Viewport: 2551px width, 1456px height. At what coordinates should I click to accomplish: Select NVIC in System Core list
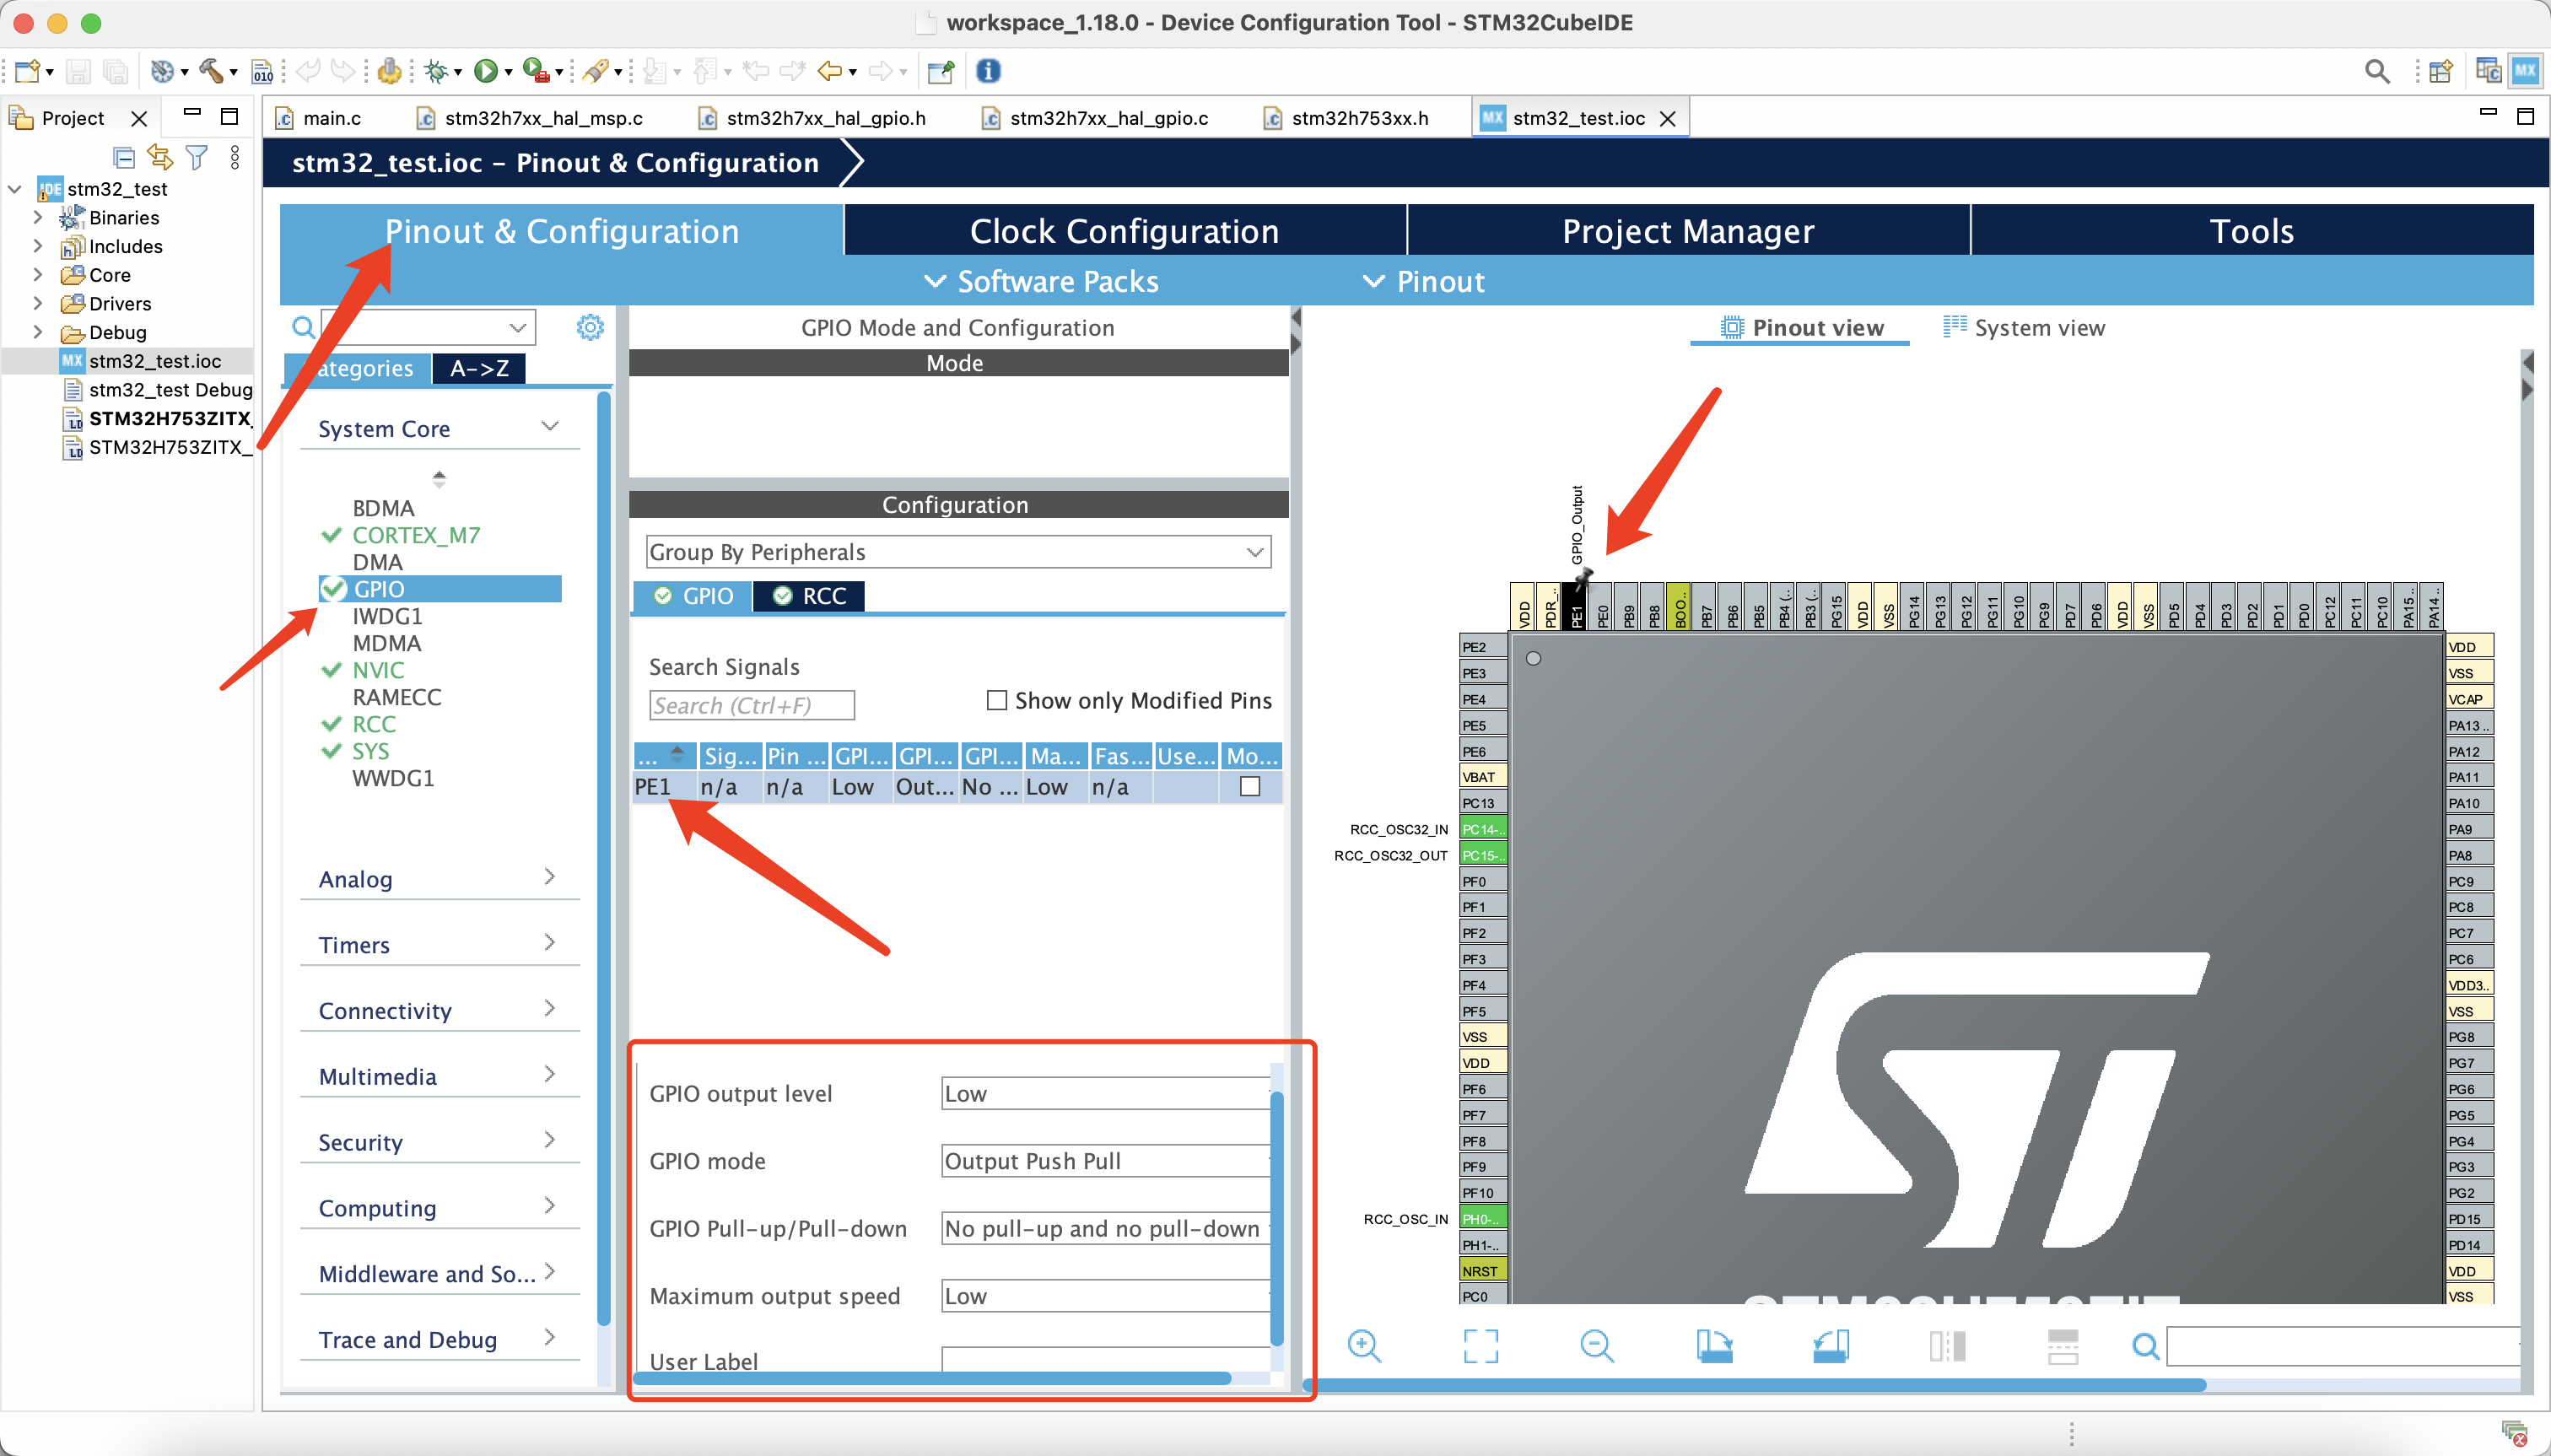tap(378, 670)
